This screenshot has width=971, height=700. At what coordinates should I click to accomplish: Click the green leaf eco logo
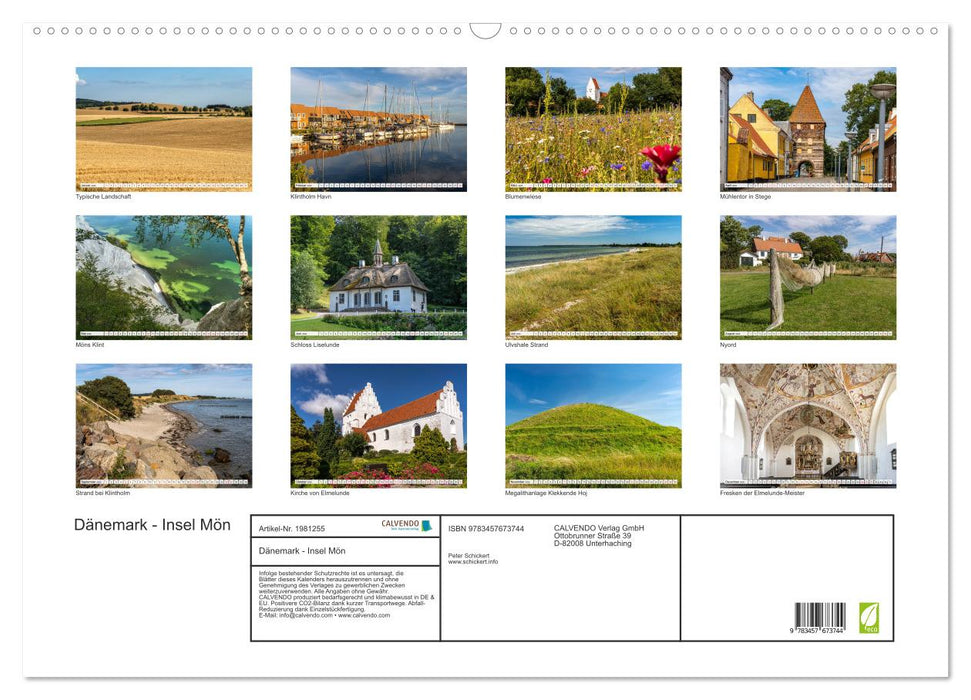(x=869, y=617)
